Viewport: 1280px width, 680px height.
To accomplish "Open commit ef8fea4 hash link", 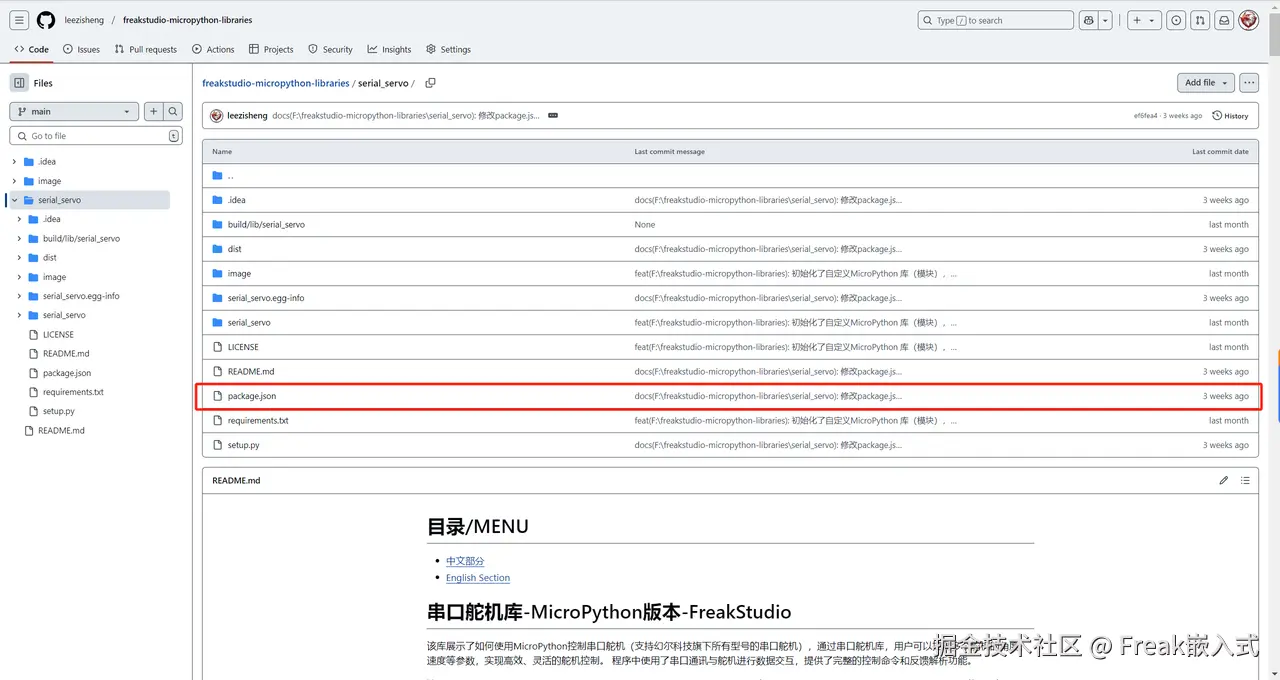I will tap(1145, 116).
